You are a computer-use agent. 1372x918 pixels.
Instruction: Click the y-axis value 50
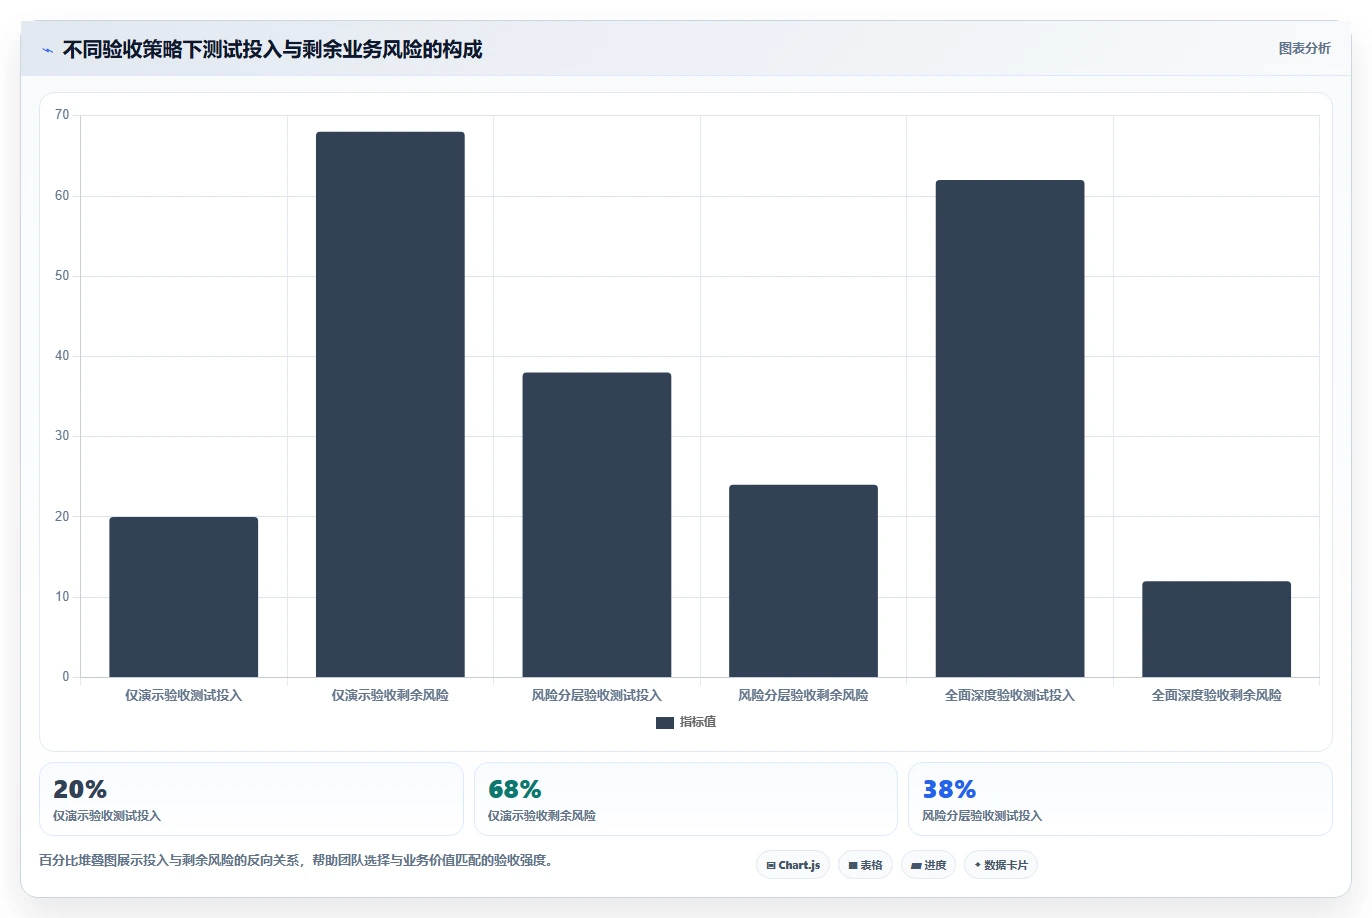(62, 276)
